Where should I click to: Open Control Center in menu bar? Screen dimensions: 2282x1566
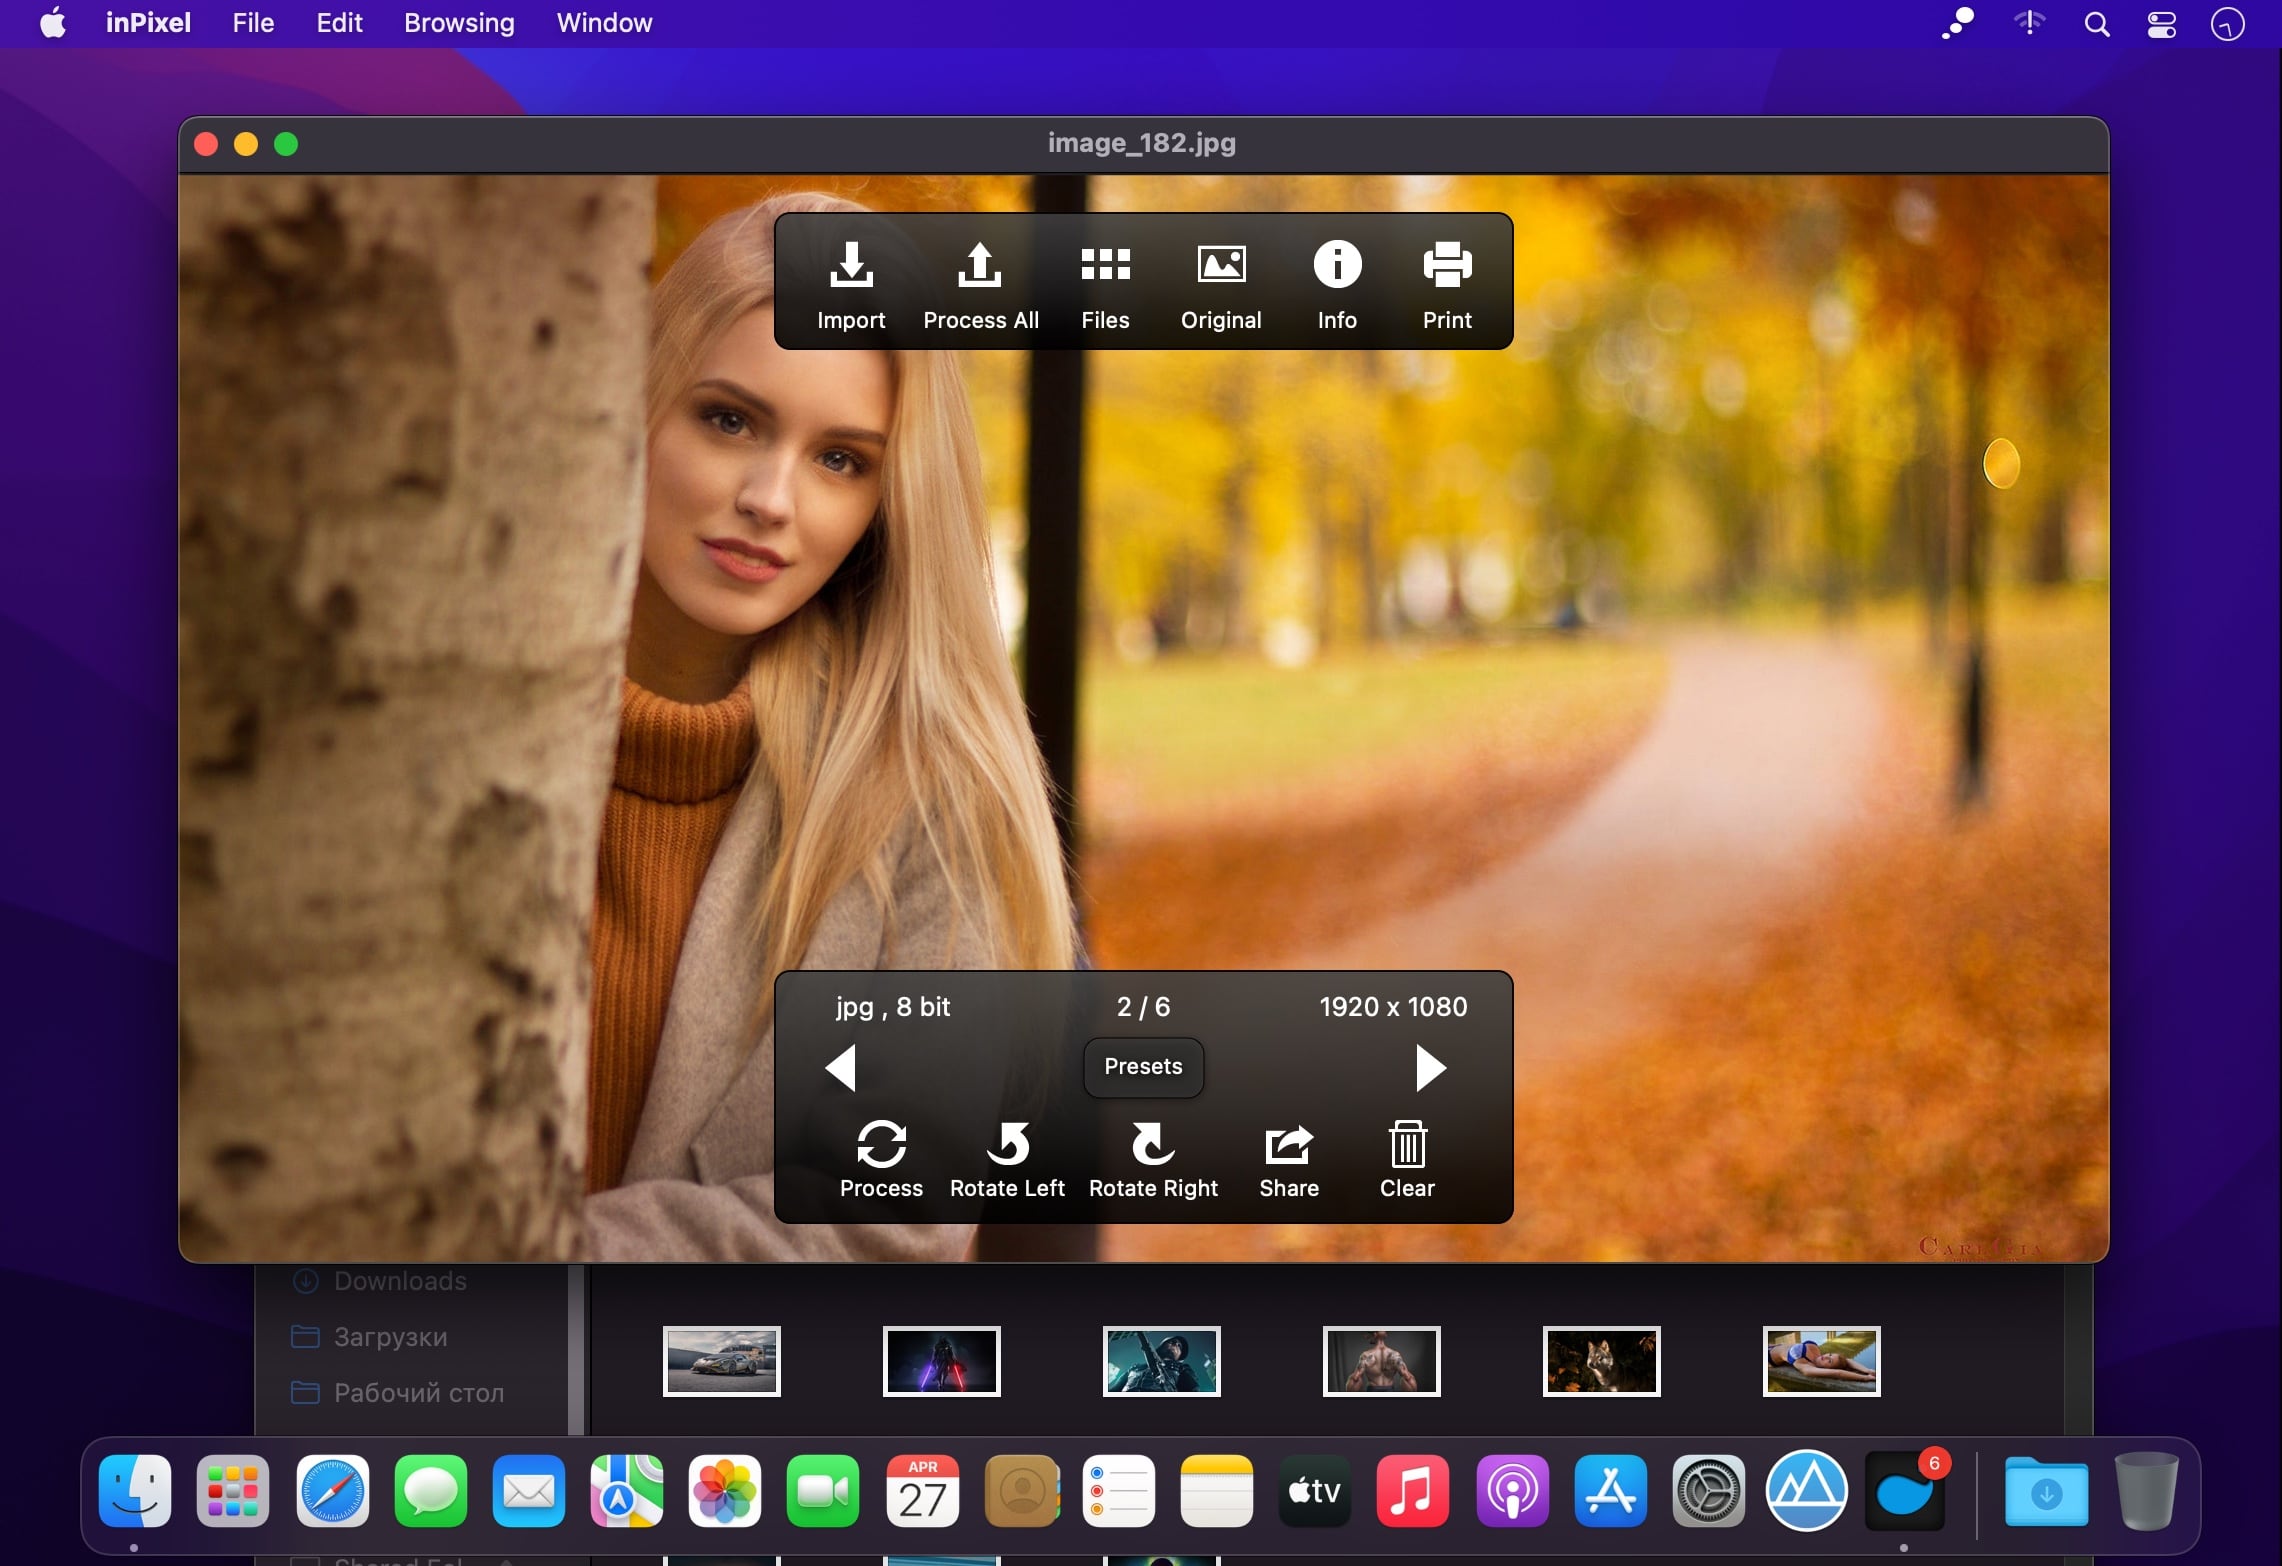point(2162,24)
